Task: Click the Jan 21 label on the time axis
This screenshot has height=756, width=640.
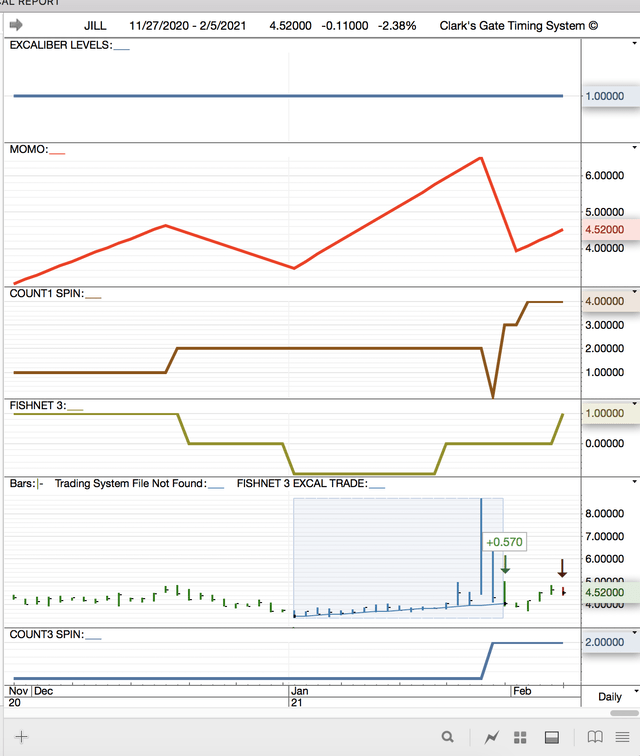Action: coord(299,696)
